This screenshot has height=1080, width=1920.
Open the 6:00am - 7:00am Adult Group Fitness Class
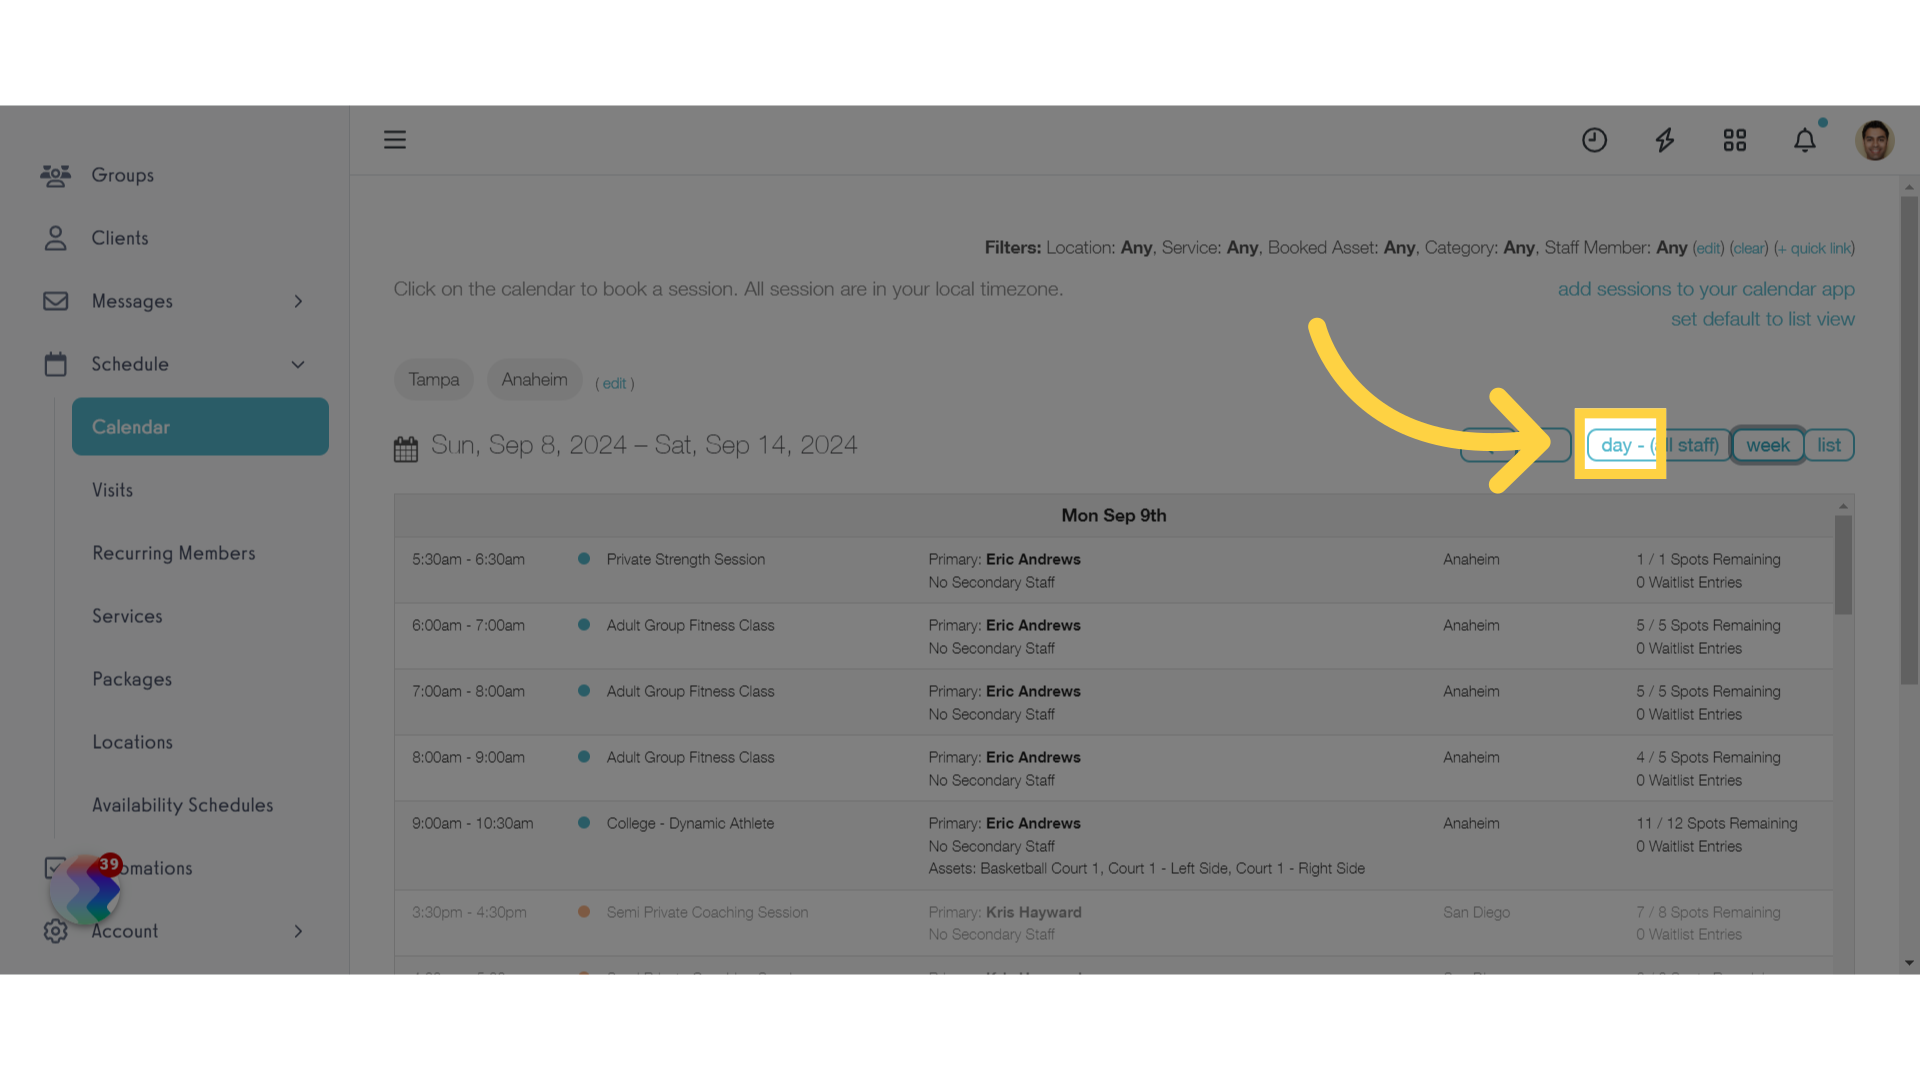pos(1114,636)
